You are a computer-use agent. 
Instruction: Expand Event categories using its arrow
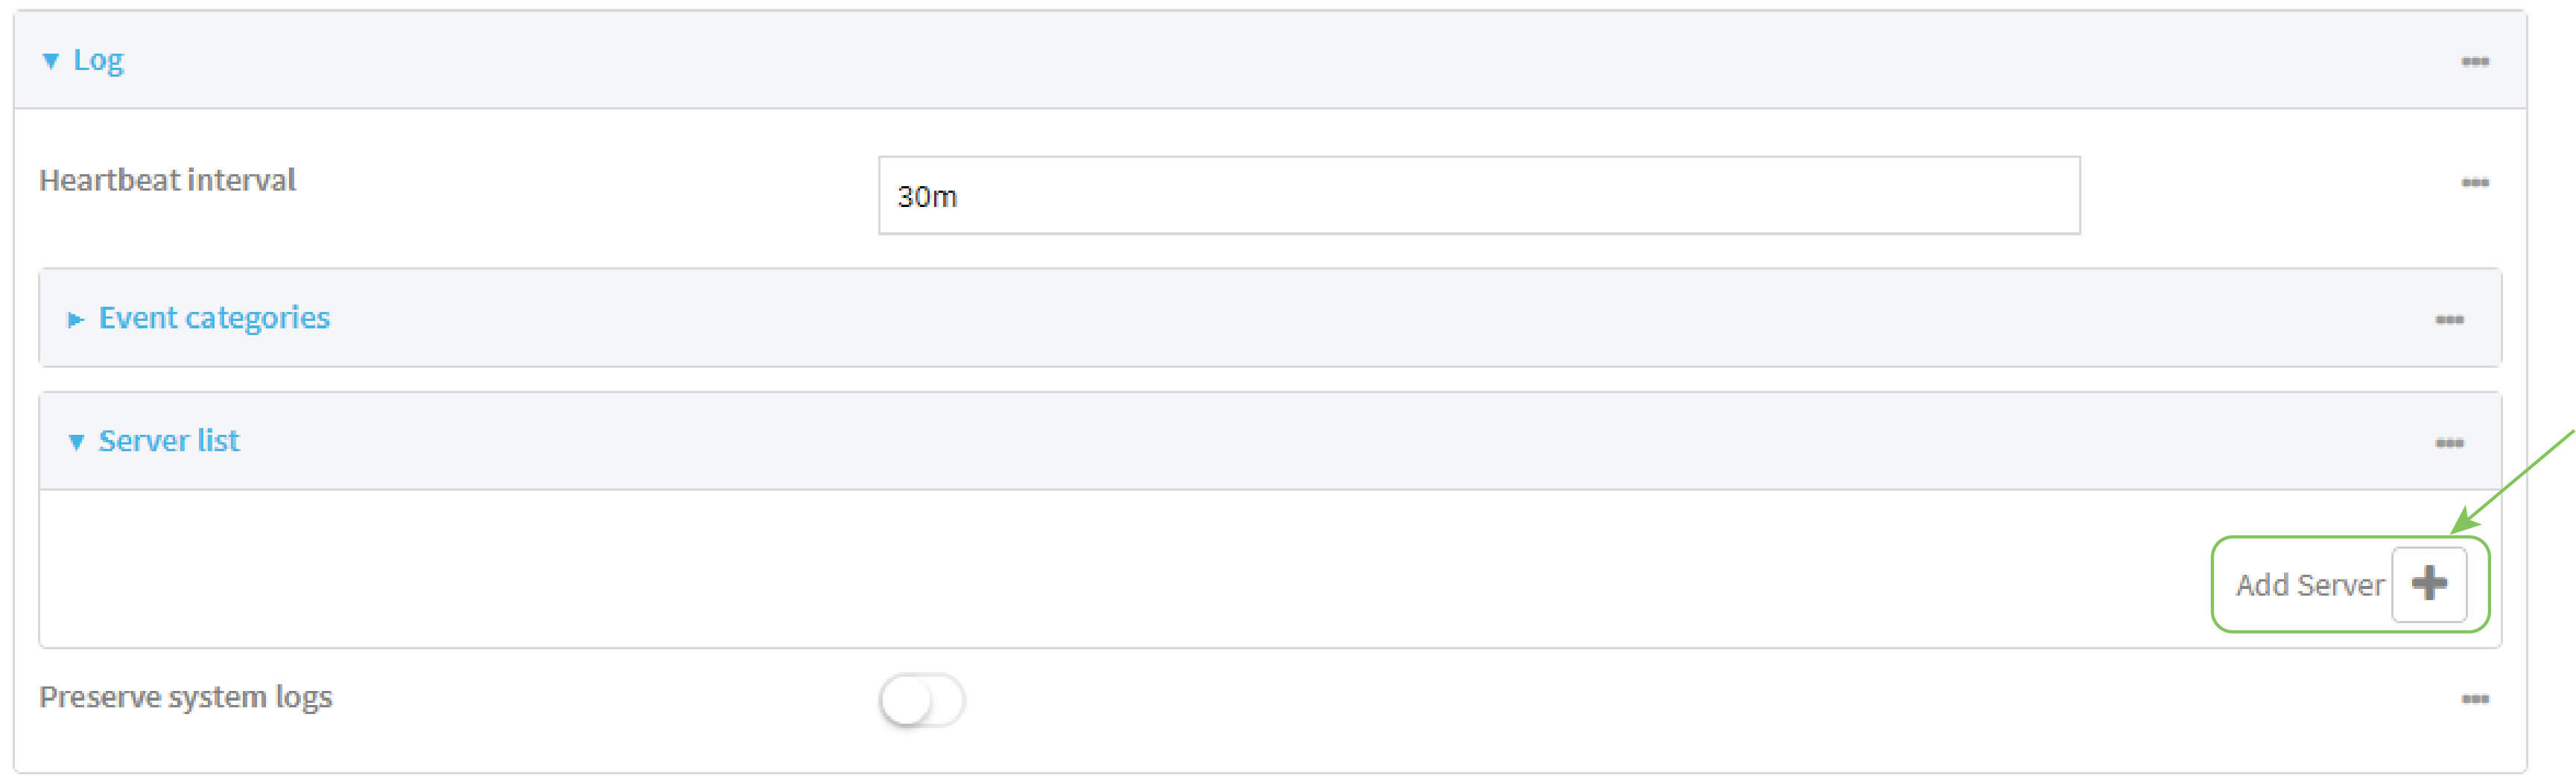click(75, 320)
